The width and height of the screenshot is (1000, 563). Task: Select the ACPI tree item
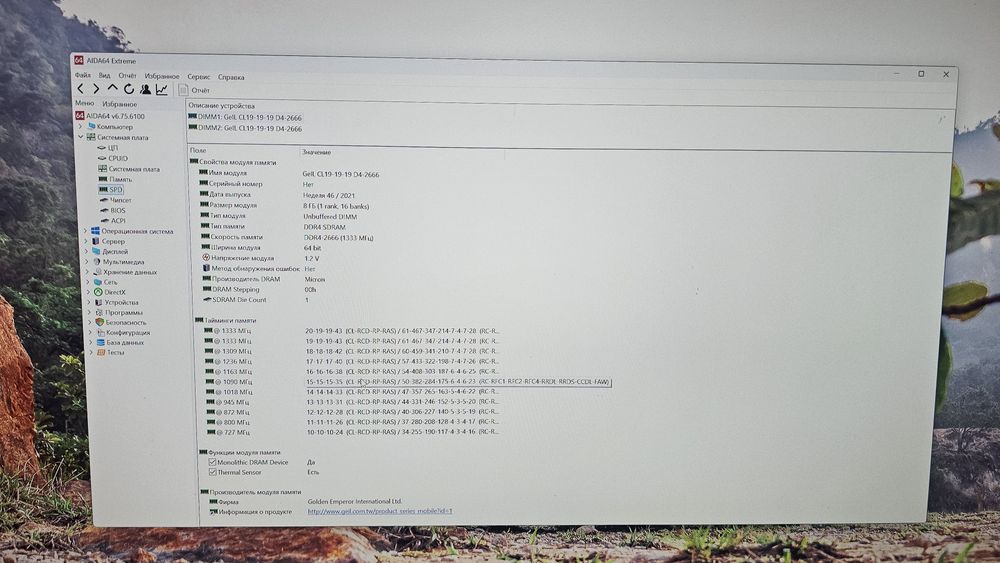(x=113, y=220)
